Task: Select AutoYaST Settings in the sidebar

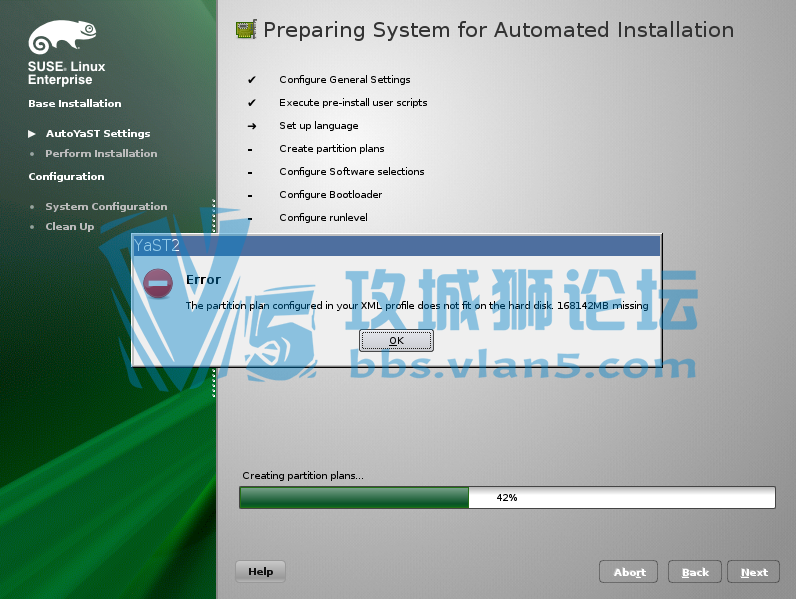Action: pyautogui.click(x=98, y=134)
